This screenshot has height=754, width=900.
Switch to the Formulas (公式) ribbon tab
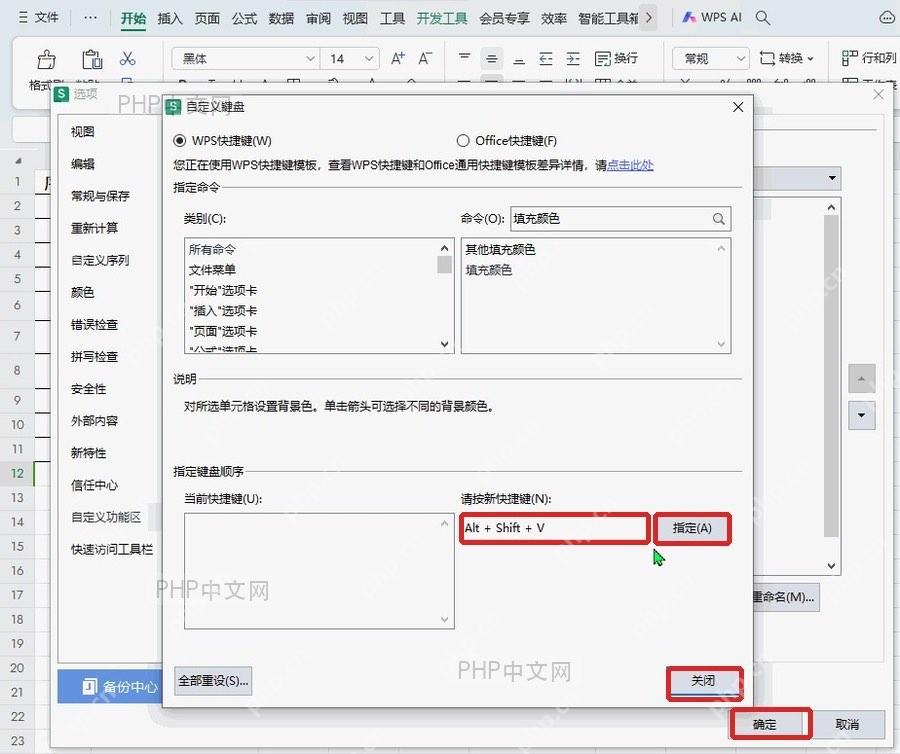click(244, 18)
